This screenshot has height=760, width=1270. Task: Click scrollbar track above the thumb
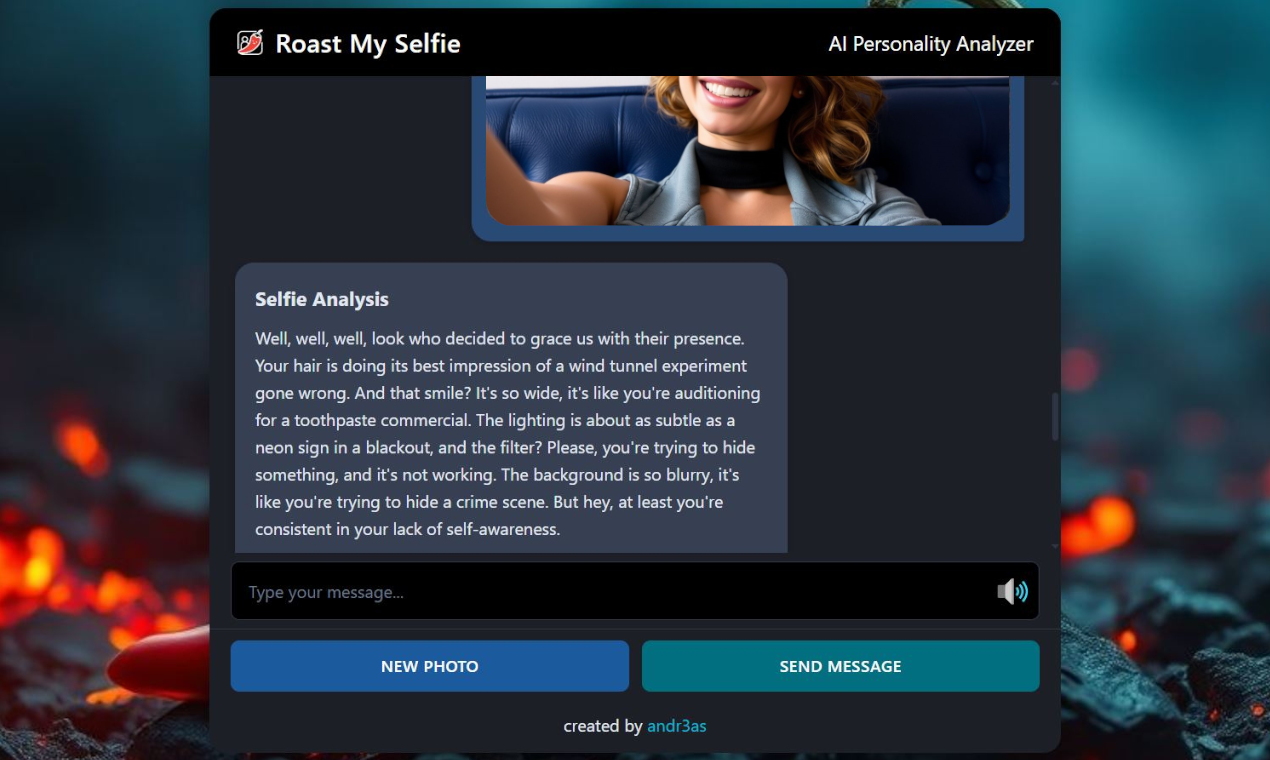(1055, 240)
